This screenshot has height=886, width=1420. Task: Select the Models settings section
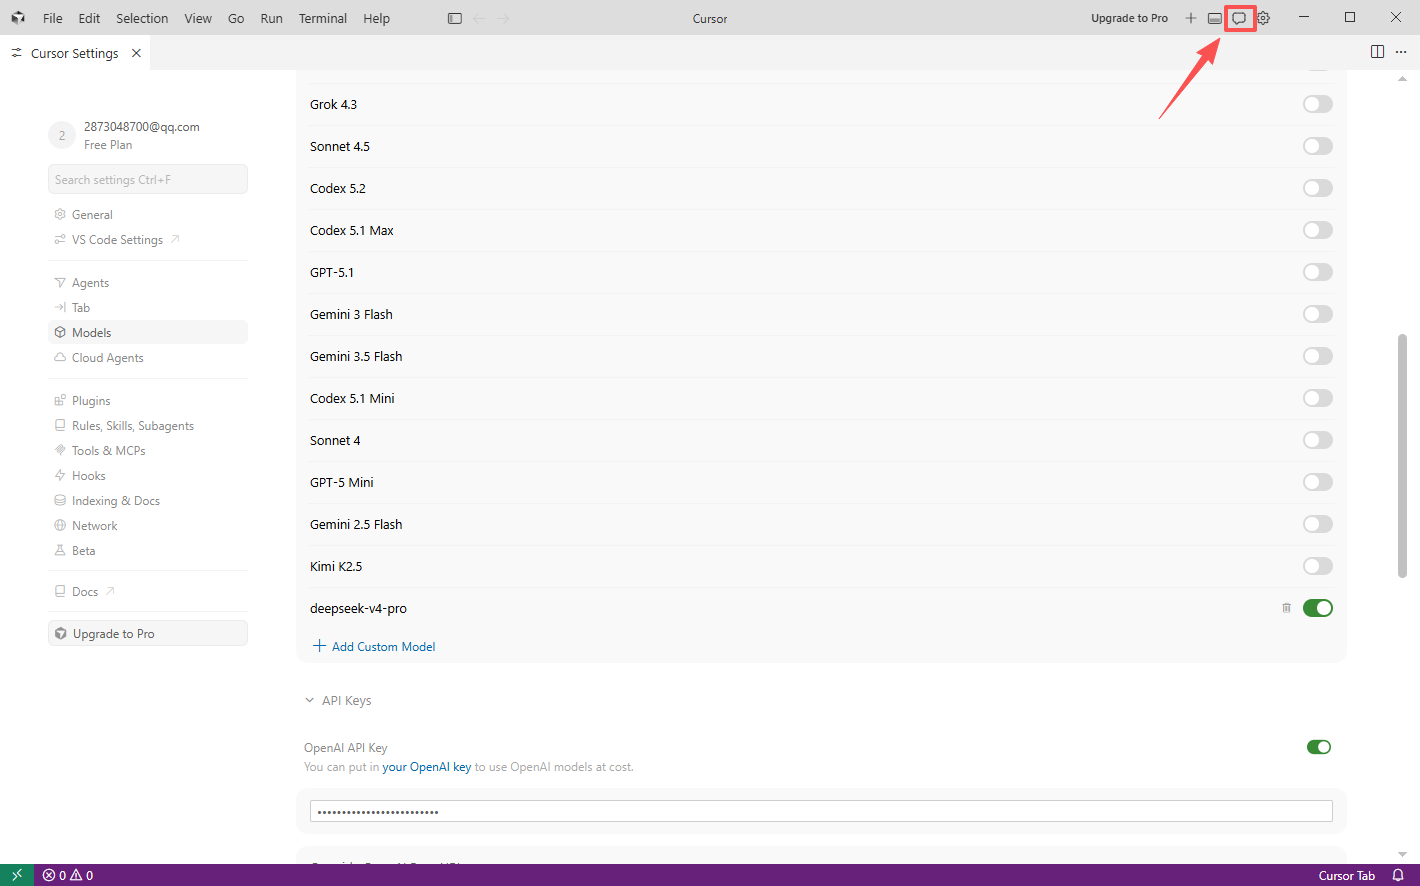coord(148,333)
